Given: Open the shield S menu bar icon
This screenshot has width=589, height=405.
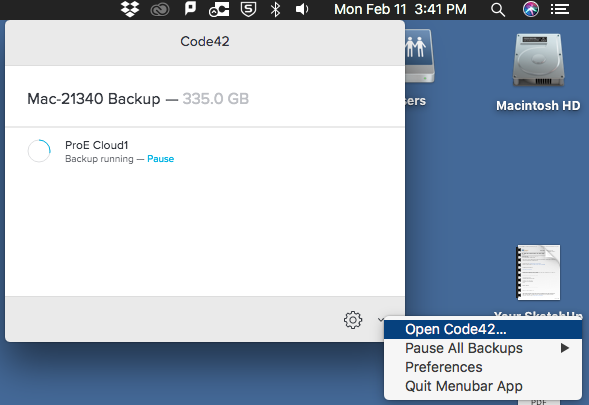Looking at the screenshot, I should (248, 9).
